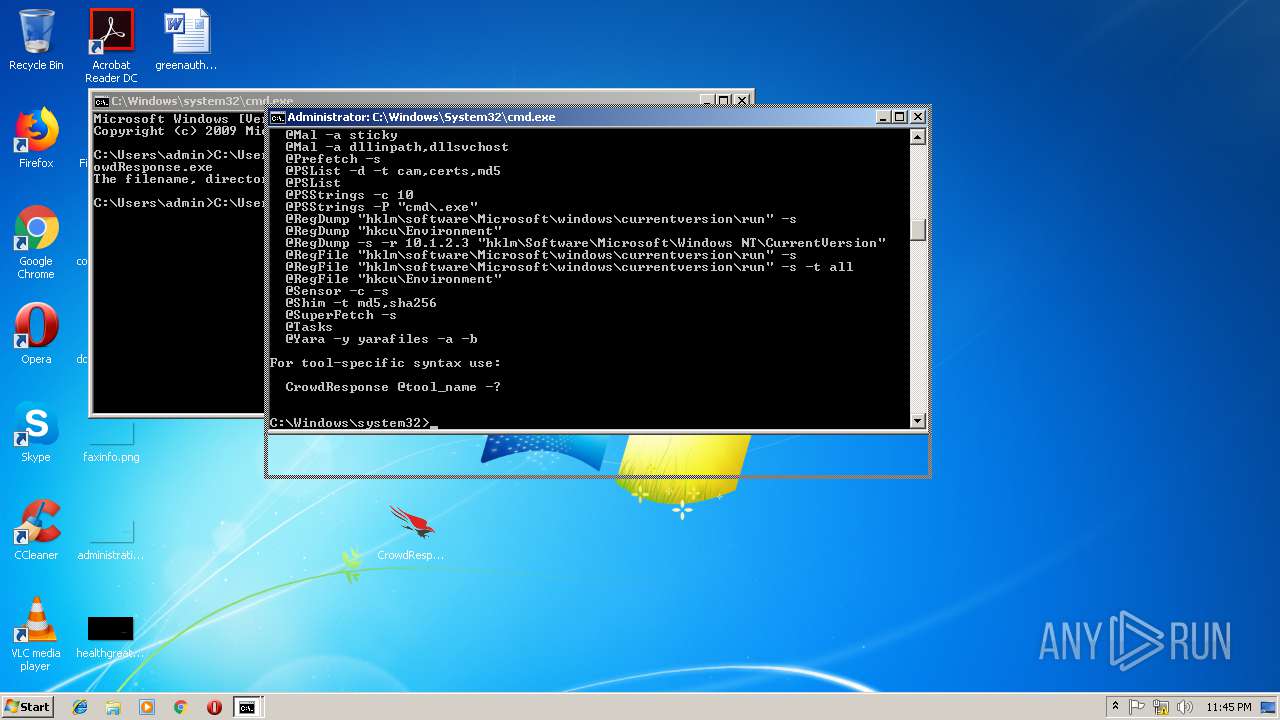Screen dimensions: 1280x720
Task: Click the Administrator cmd scrollbar down arrow
Action: coord(918,421)
